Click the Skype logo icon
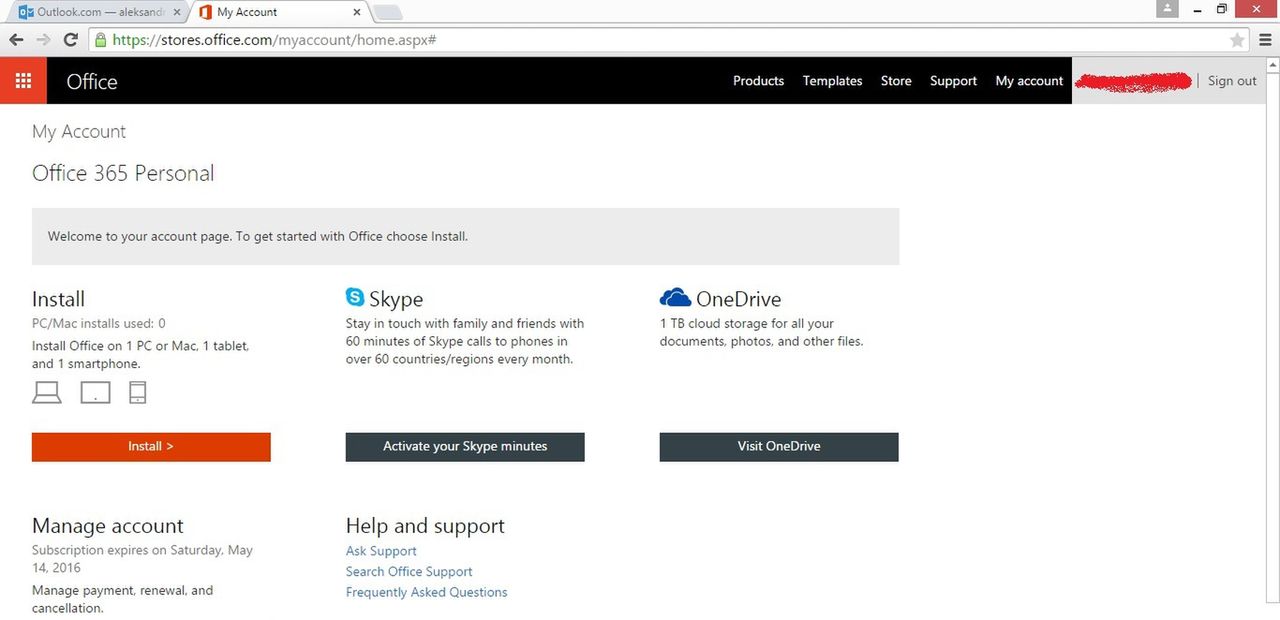1280x620 pixels. point(355,297)
